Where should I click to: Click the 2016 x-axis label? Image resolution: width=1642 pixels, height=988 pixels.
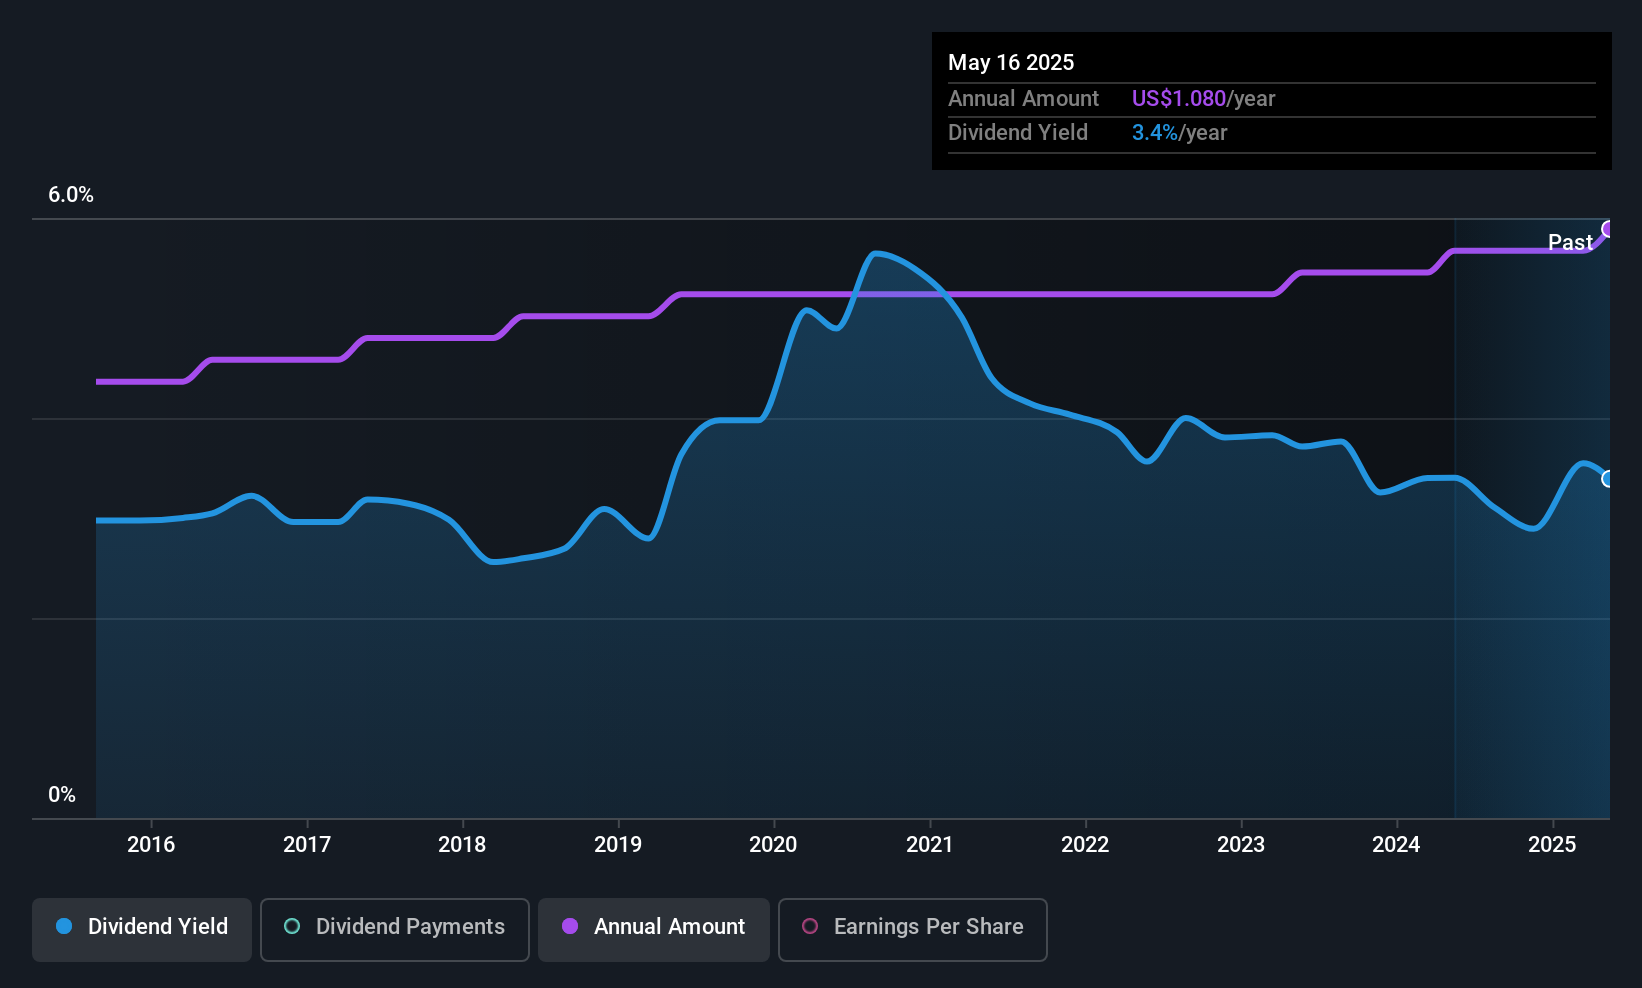pyautogui.click(x=151, y=845)
